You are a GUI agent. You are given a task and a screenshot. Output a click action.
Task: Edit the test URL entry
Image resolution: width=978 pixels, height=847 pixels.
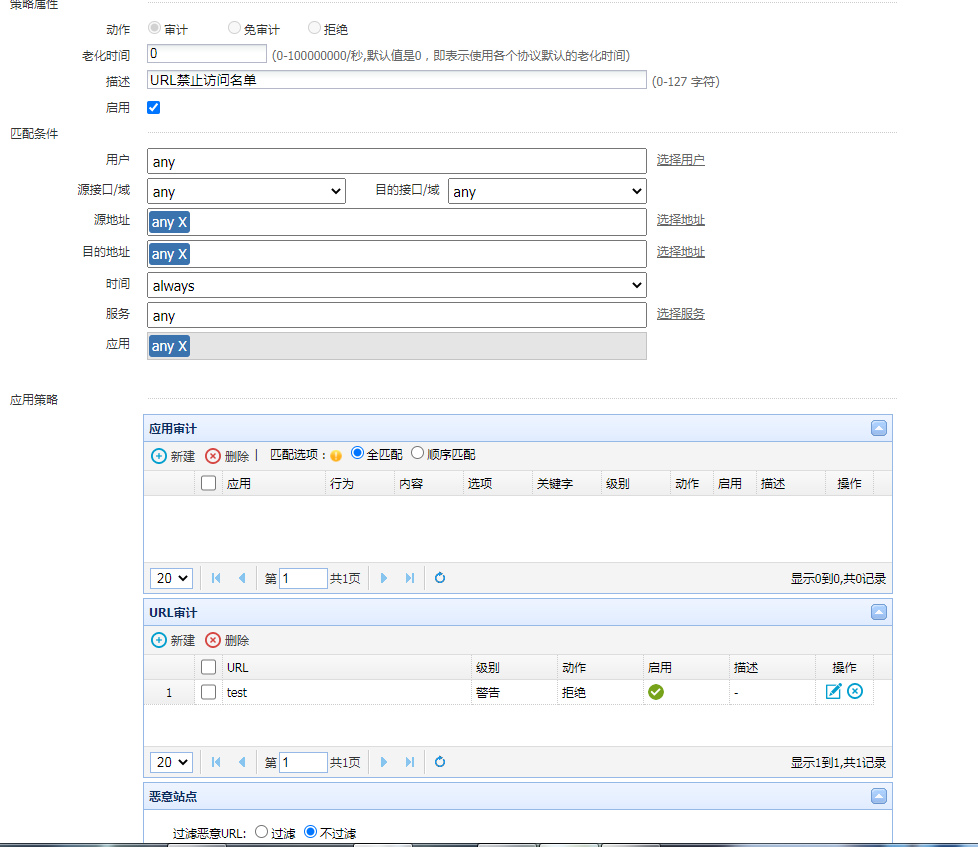click(833, 691)
